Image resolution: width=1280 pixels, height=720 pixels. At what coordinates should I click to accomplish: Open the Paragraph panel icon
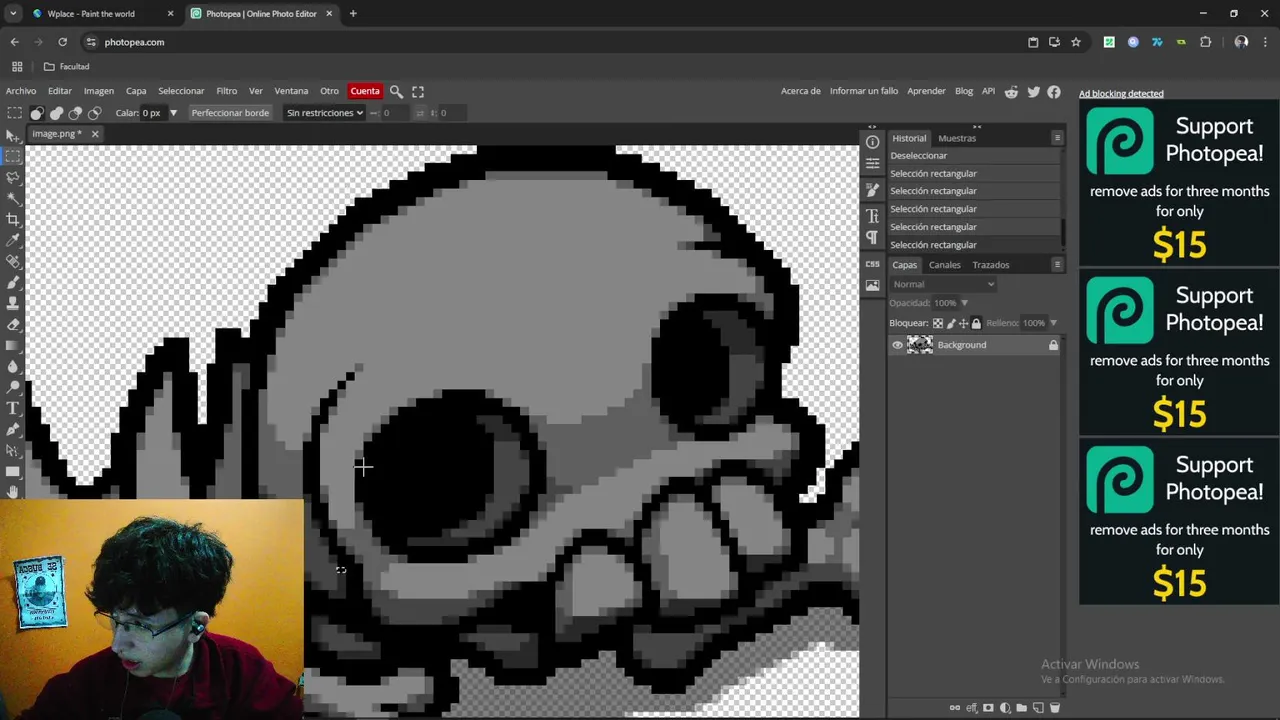[873, 238]
